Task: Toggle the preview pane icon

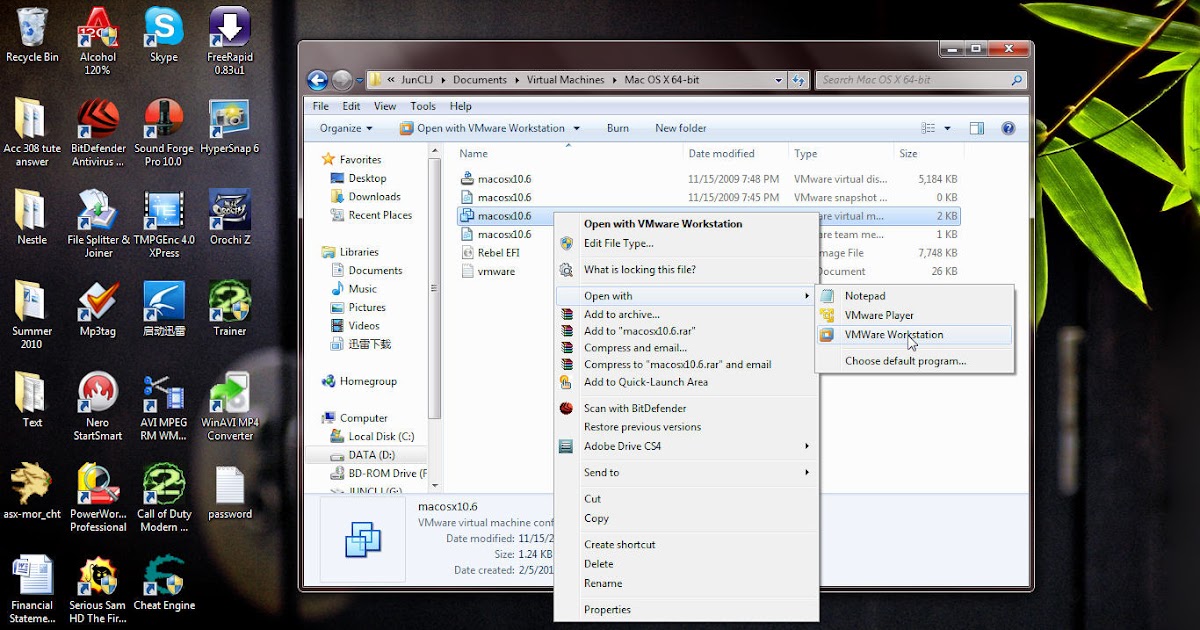Action: click(x=977, y=128)
